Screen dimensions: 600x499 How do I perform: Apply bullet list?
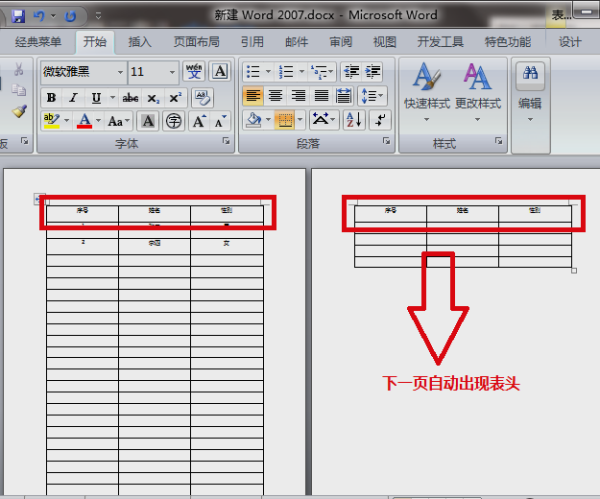(x=253, y=72)
